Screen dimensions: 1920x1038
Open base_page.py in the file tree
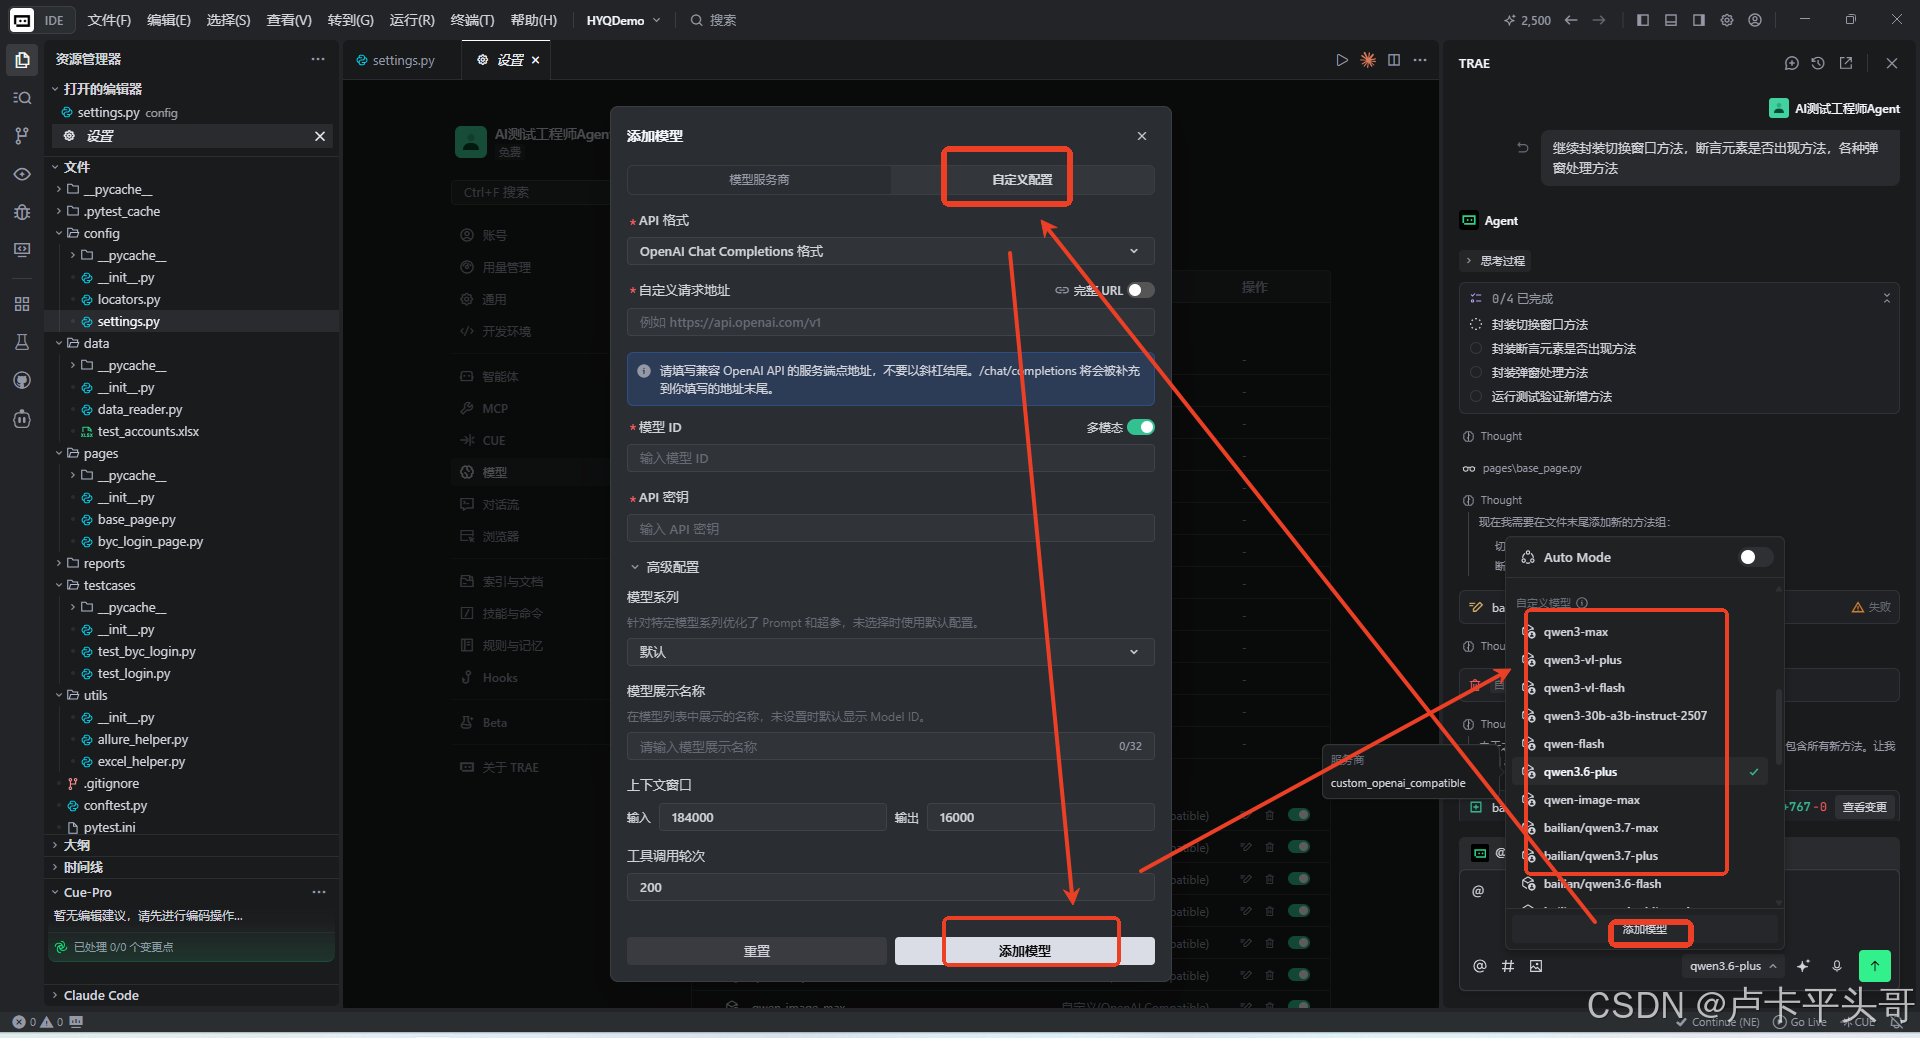(x=136, y=520)
